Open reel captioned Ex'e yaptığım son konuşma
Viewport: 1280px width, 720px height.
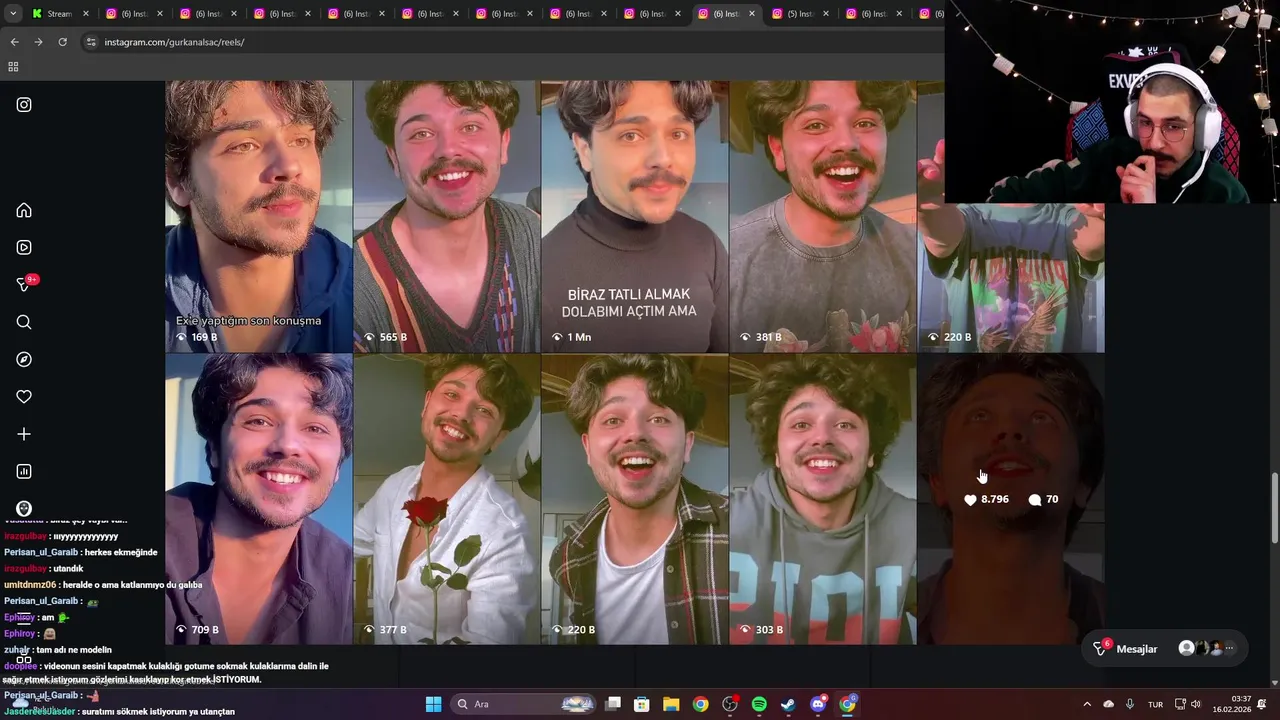[x=258, y=216]
